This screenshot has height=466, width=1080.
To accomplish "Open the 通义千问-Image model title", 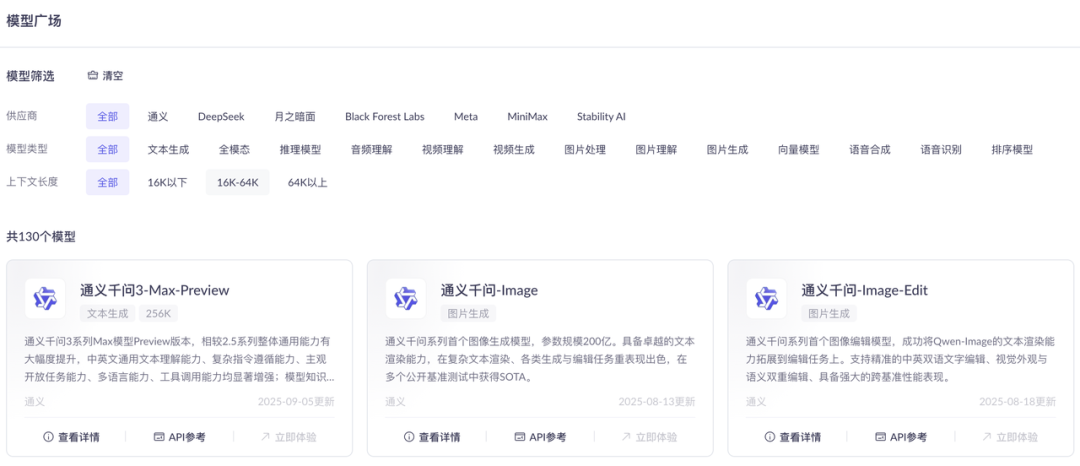I will click(x=489, y=290).
